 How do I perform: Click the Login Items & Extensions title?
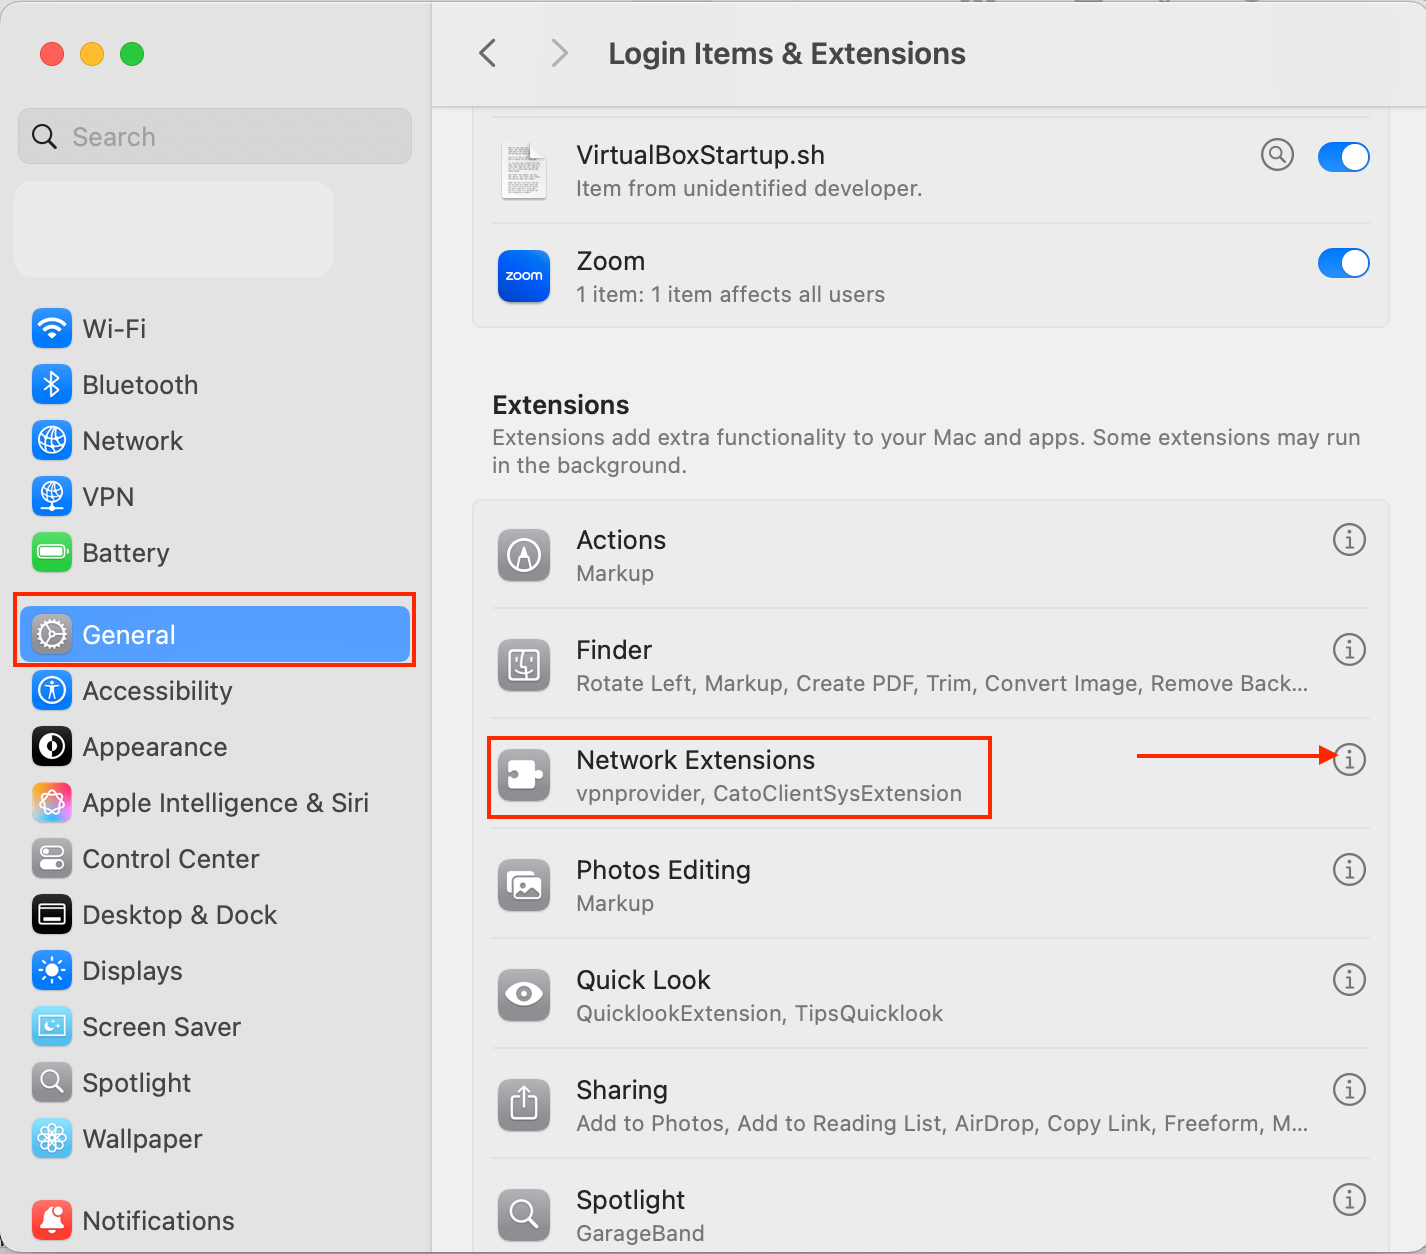point(787,53)
